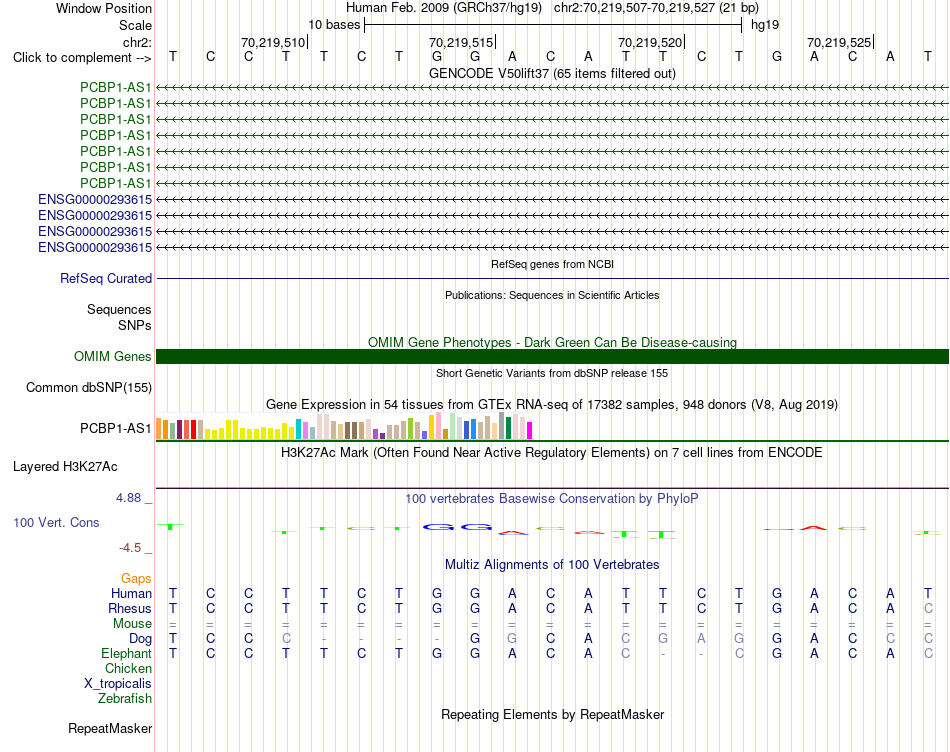Open the Multiz Alignments of 100 Vertebrates title
Screen dimensions: 950x752
pyautogui.click(x=552, y=565)
